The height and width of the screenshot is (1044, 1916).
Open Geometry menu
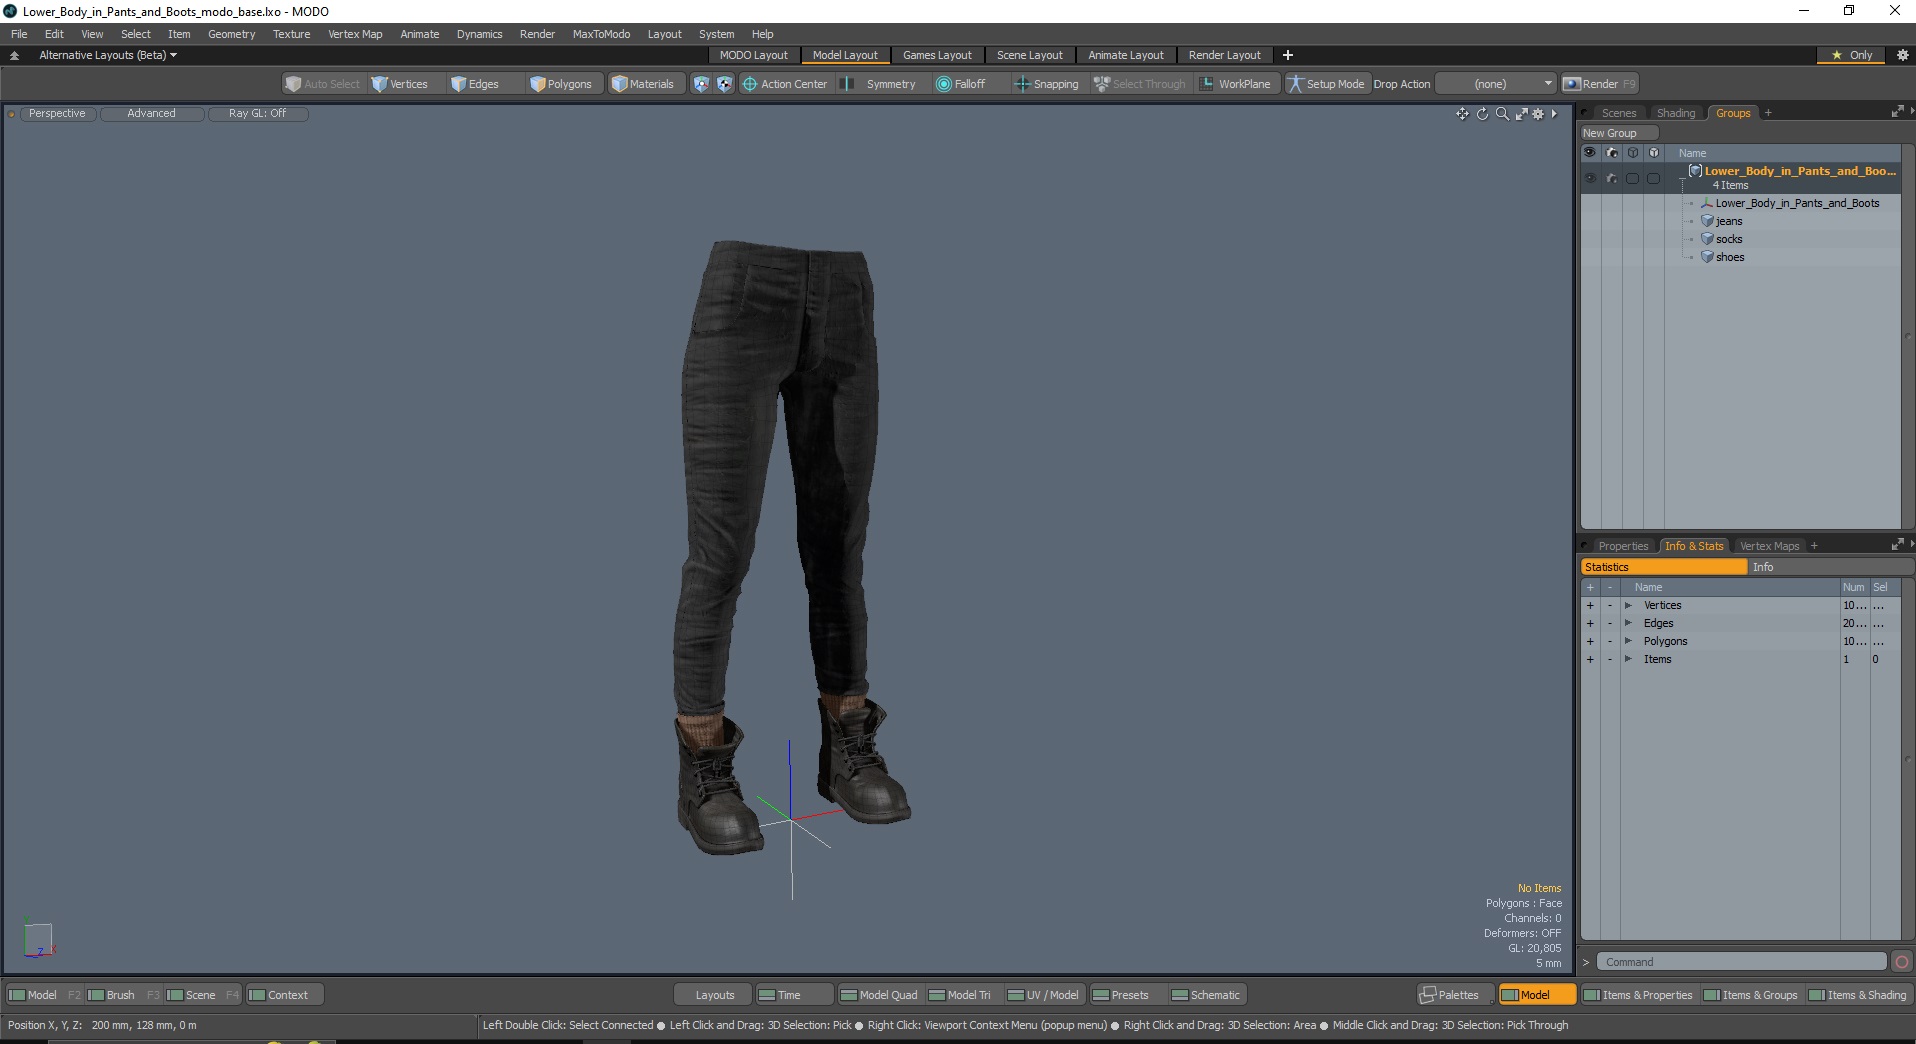pyautogui.click(x=231, y=34)
